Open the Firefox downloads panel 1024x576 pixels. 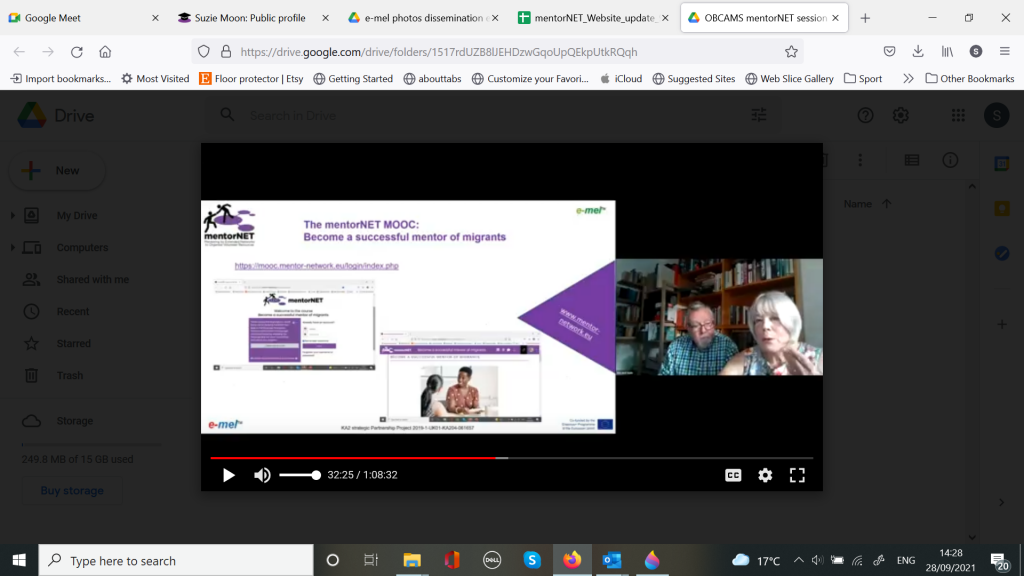click(x=918, y=52)
